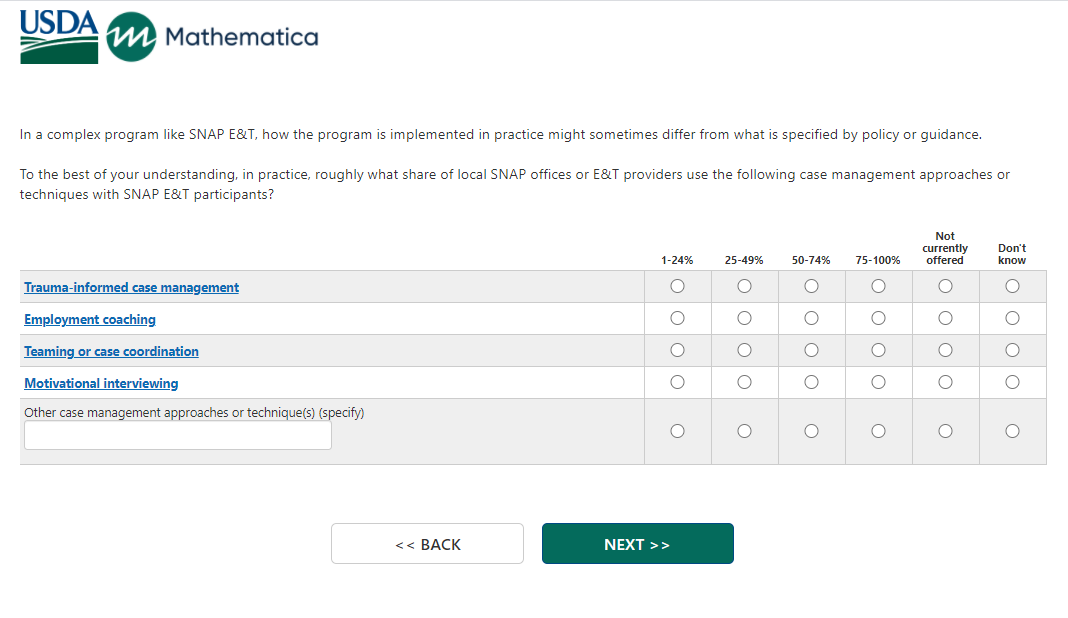
Task: Click the USDA logo
Action: (59, 37)
